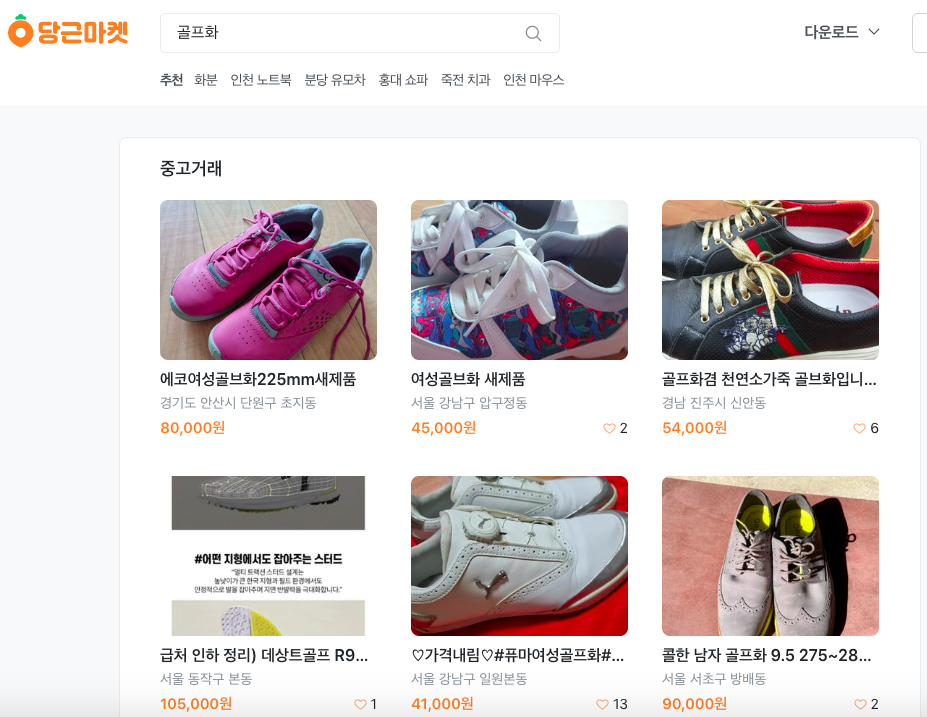Click the 90,000원 price

coord(695,704)
